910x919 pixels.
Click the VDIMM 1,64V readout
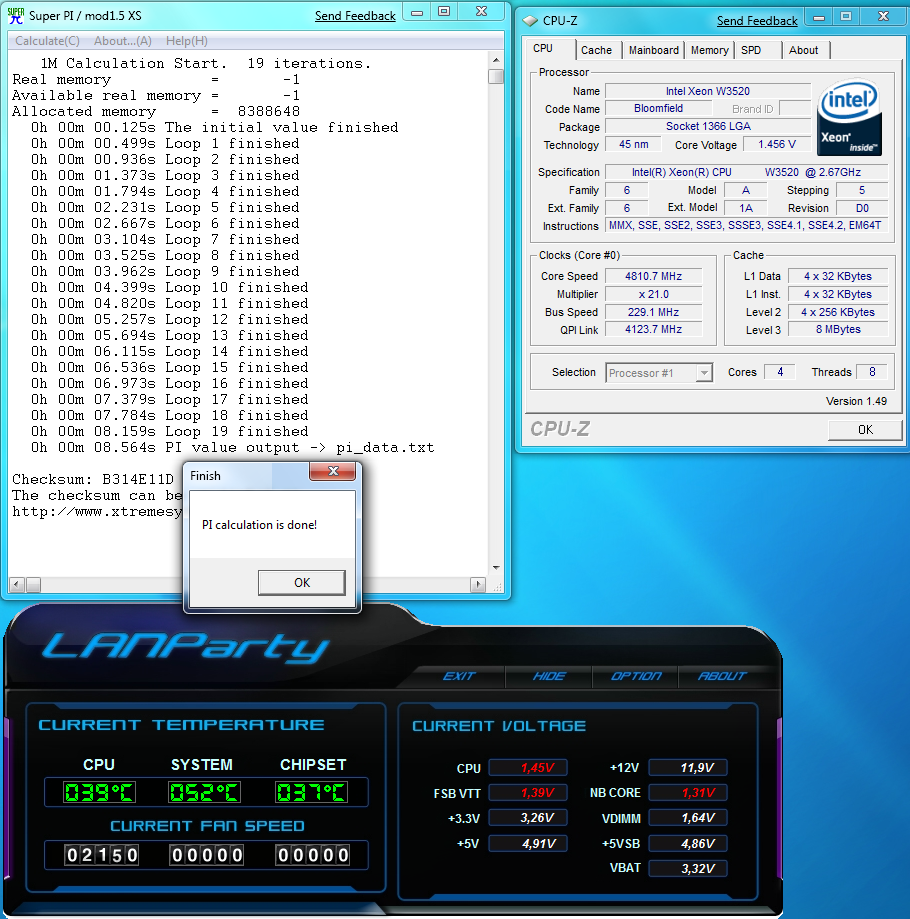click(x=689, y=818)
